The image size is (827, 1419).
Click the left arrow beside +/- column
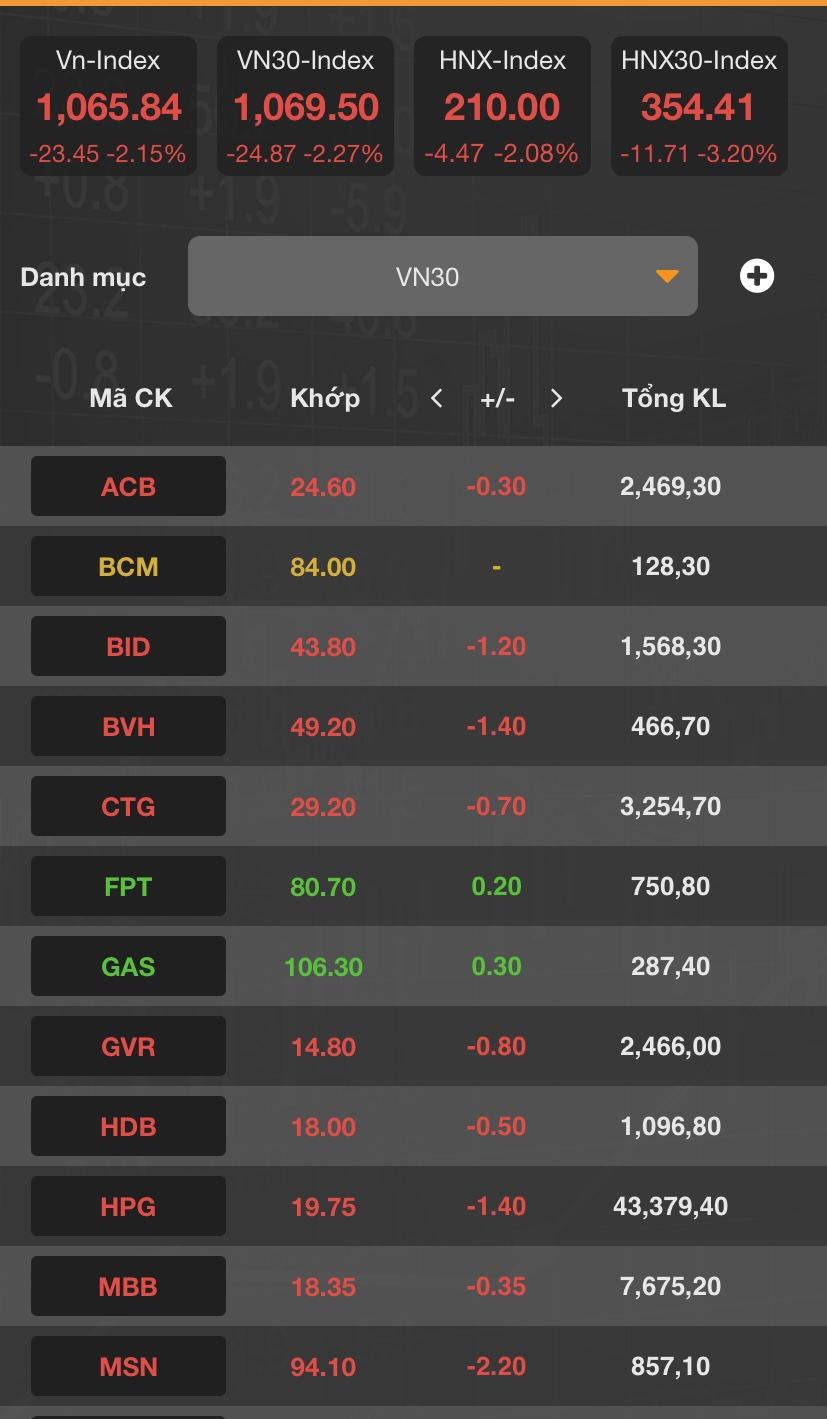coord(436,399)
